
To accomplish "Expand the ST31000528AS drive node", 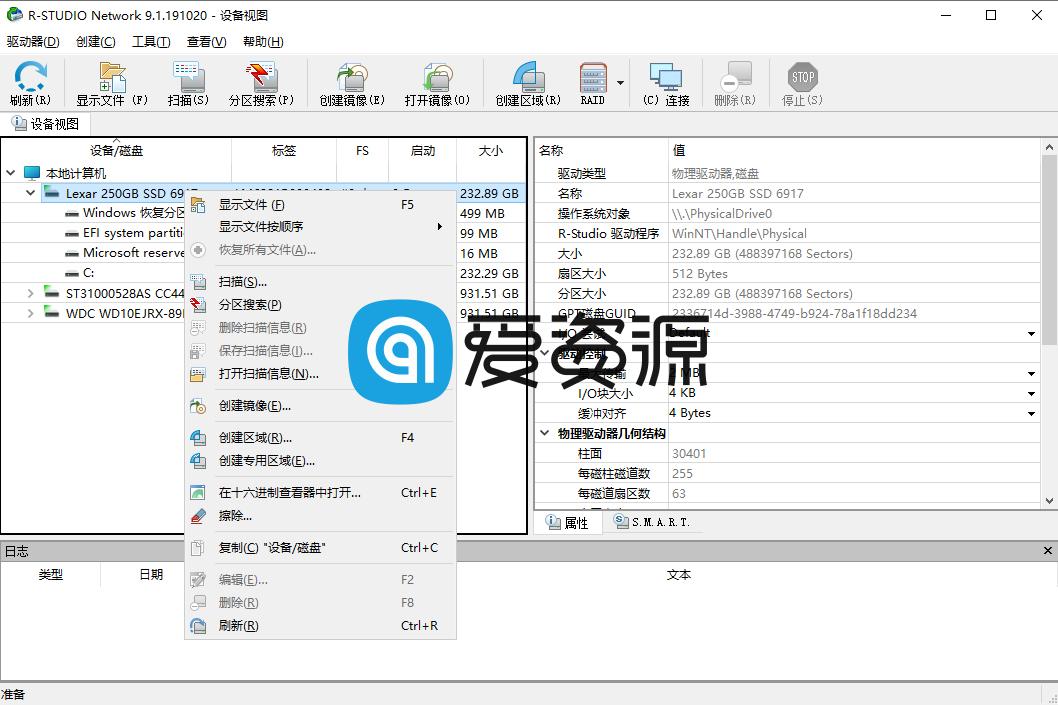I will point(30,293).
